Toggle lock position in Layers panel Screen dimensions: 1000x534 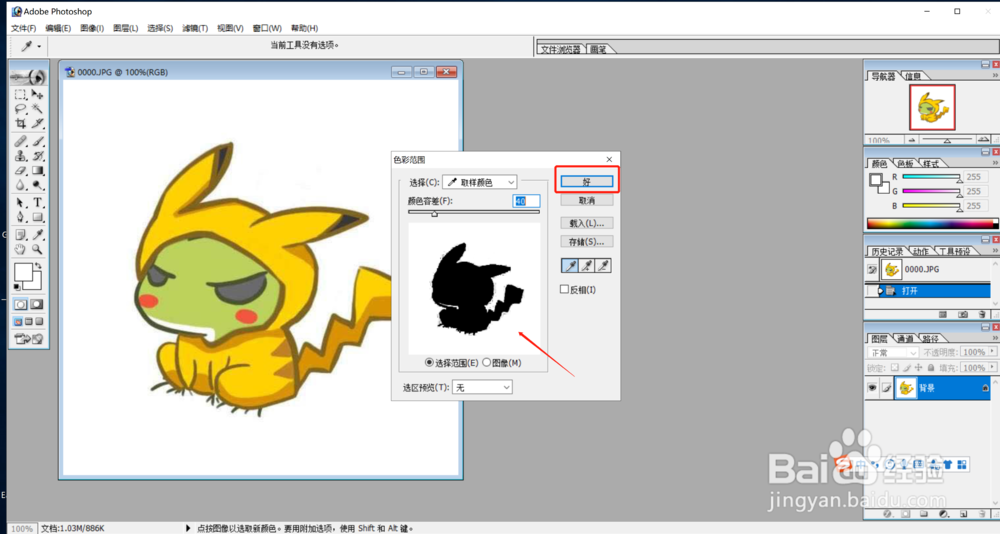point(918,368)
